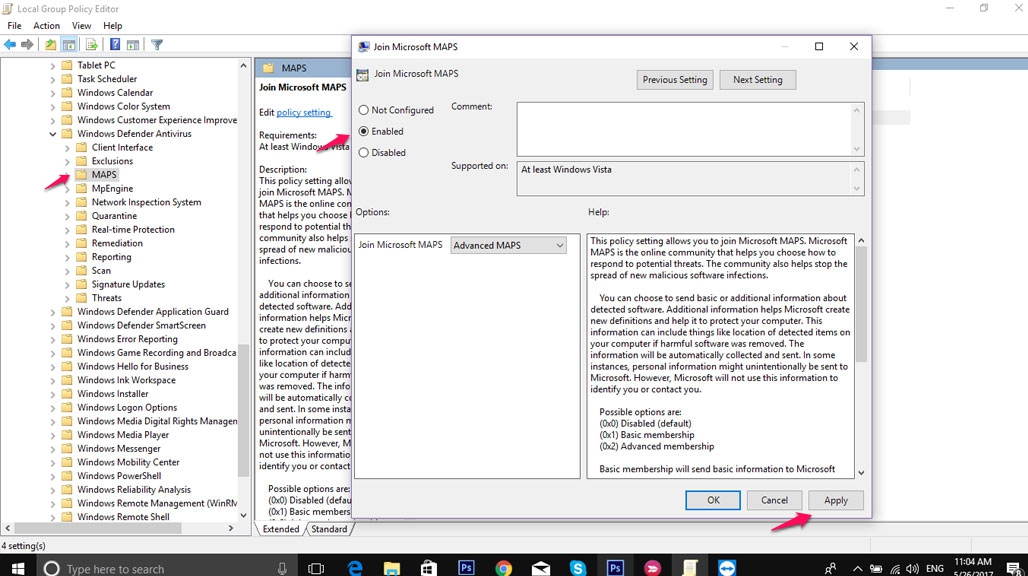
Task: Open Google Chrome from the taskbar
Action: (504, 567)
